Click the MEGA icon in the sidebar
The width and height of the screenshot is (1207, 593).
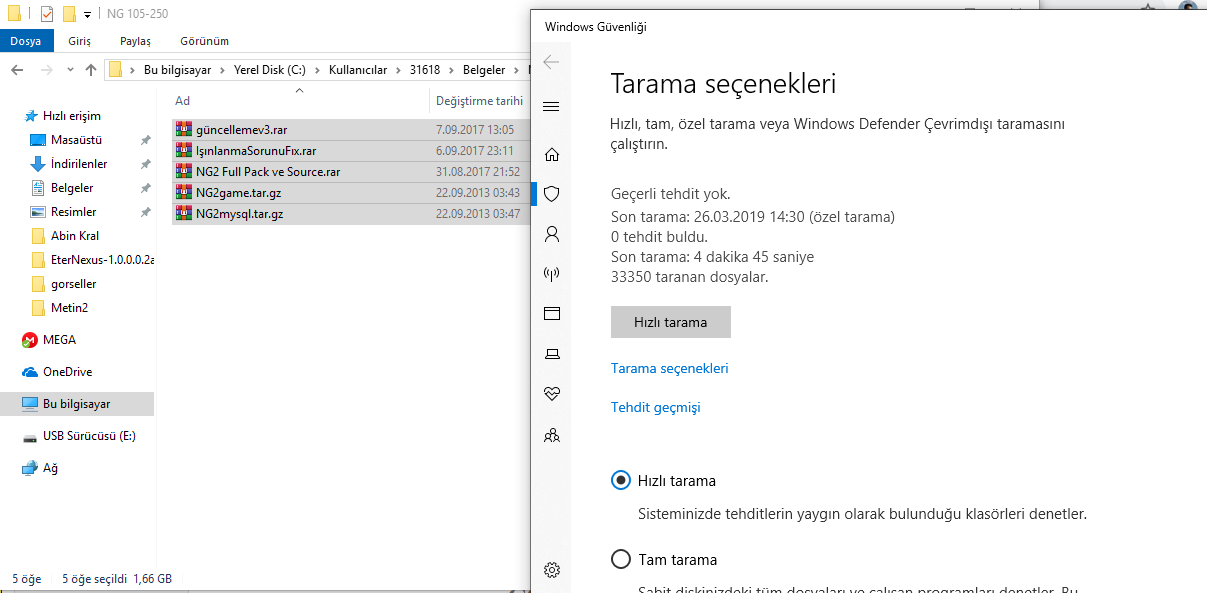30,340
